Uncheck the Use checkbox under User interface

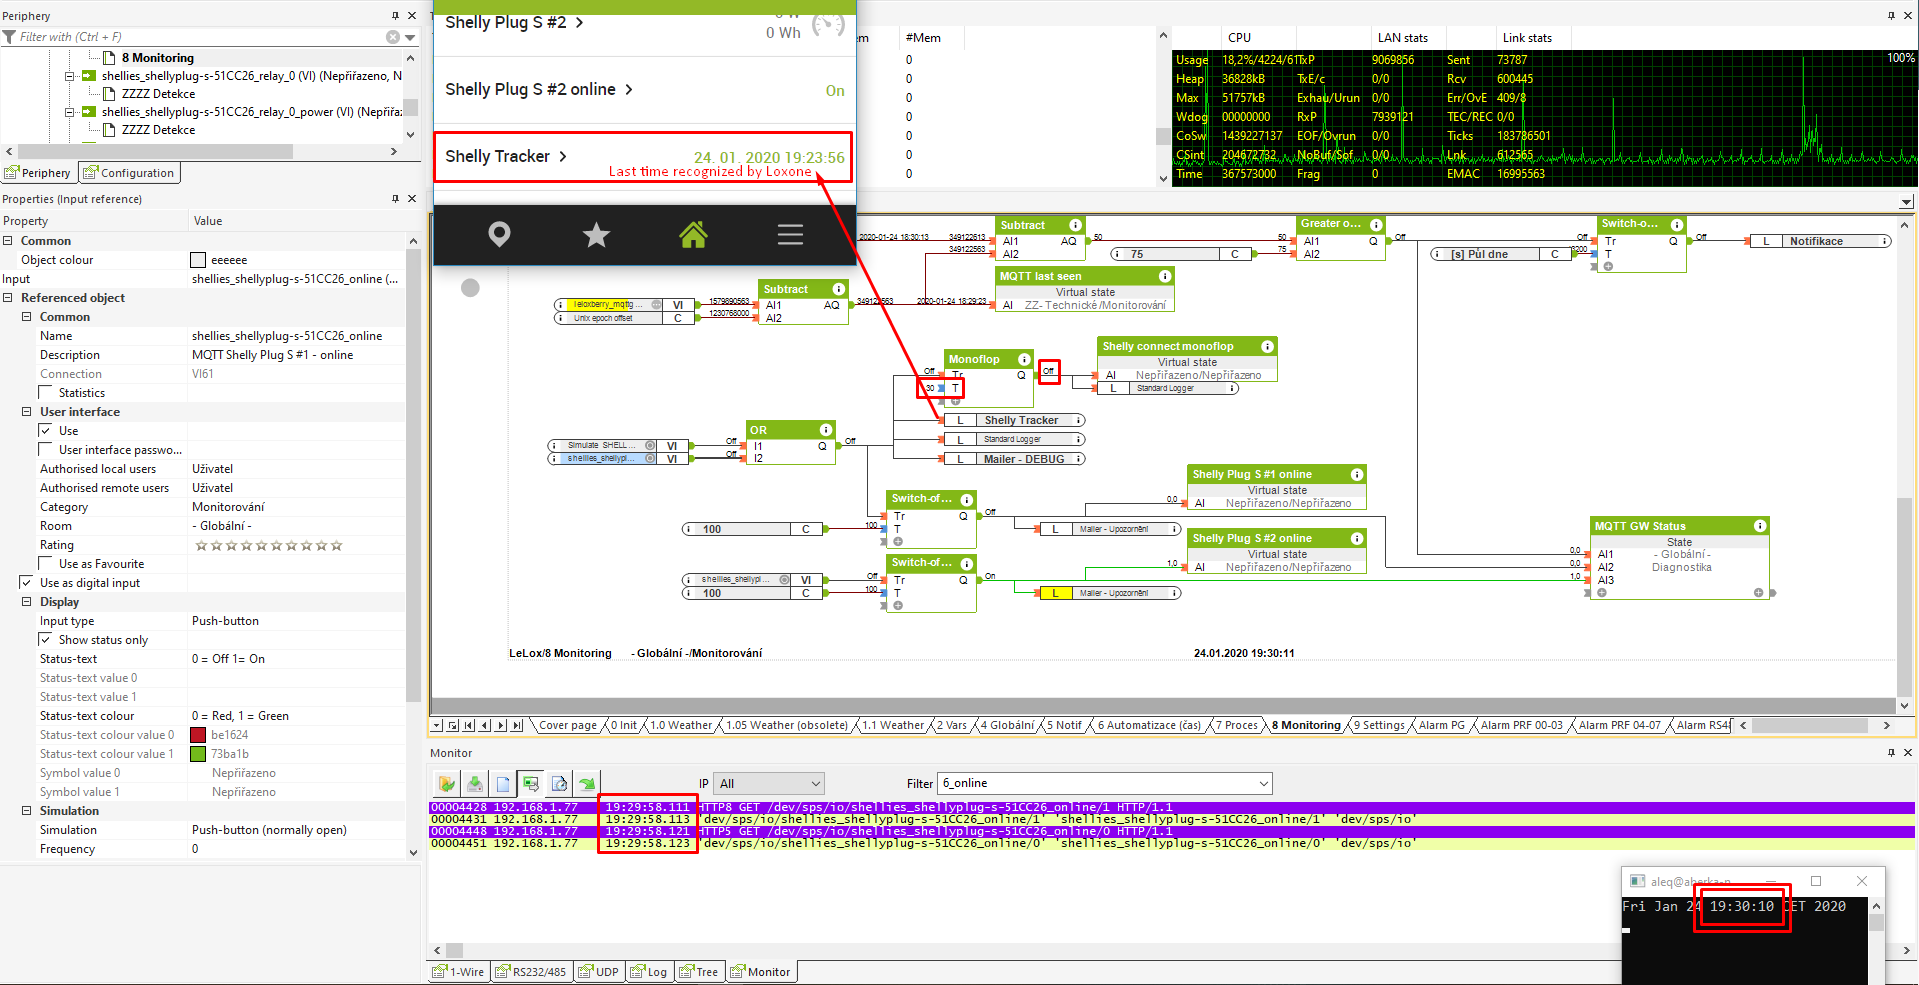(x=45, y=431)
